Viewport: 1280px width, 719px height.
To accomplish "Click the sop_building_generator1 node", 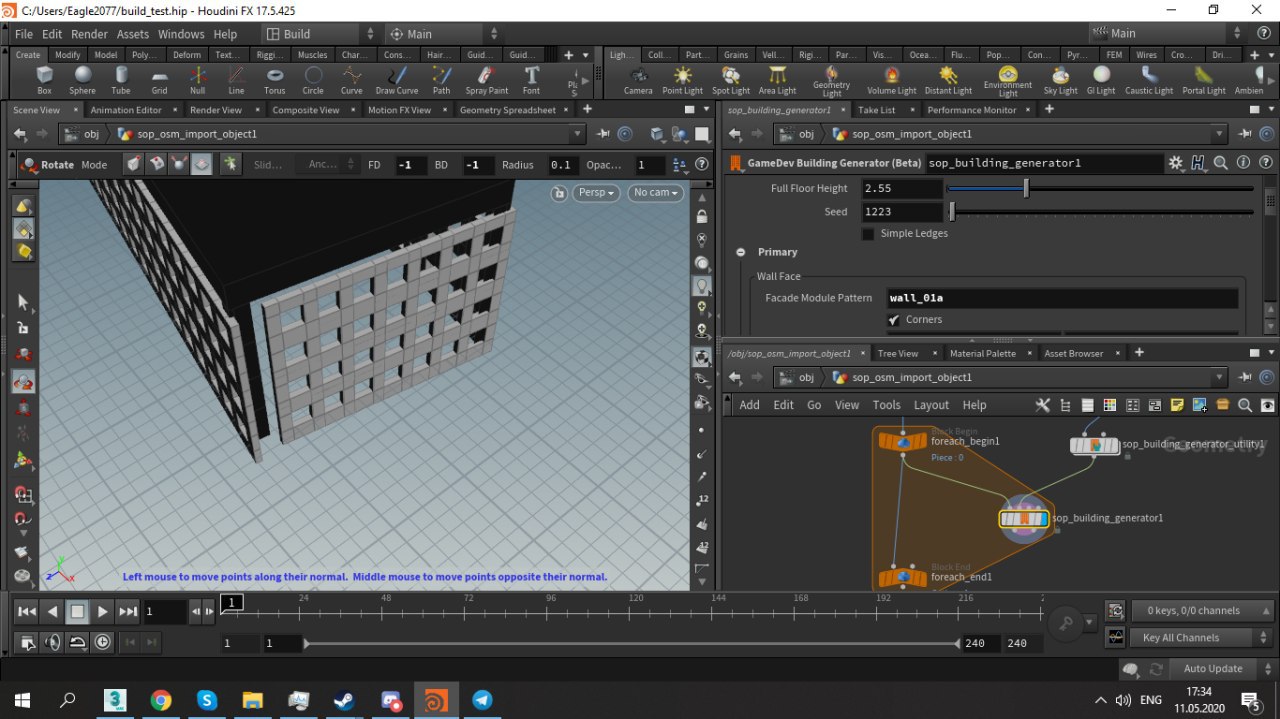I will coord(1024,518).
